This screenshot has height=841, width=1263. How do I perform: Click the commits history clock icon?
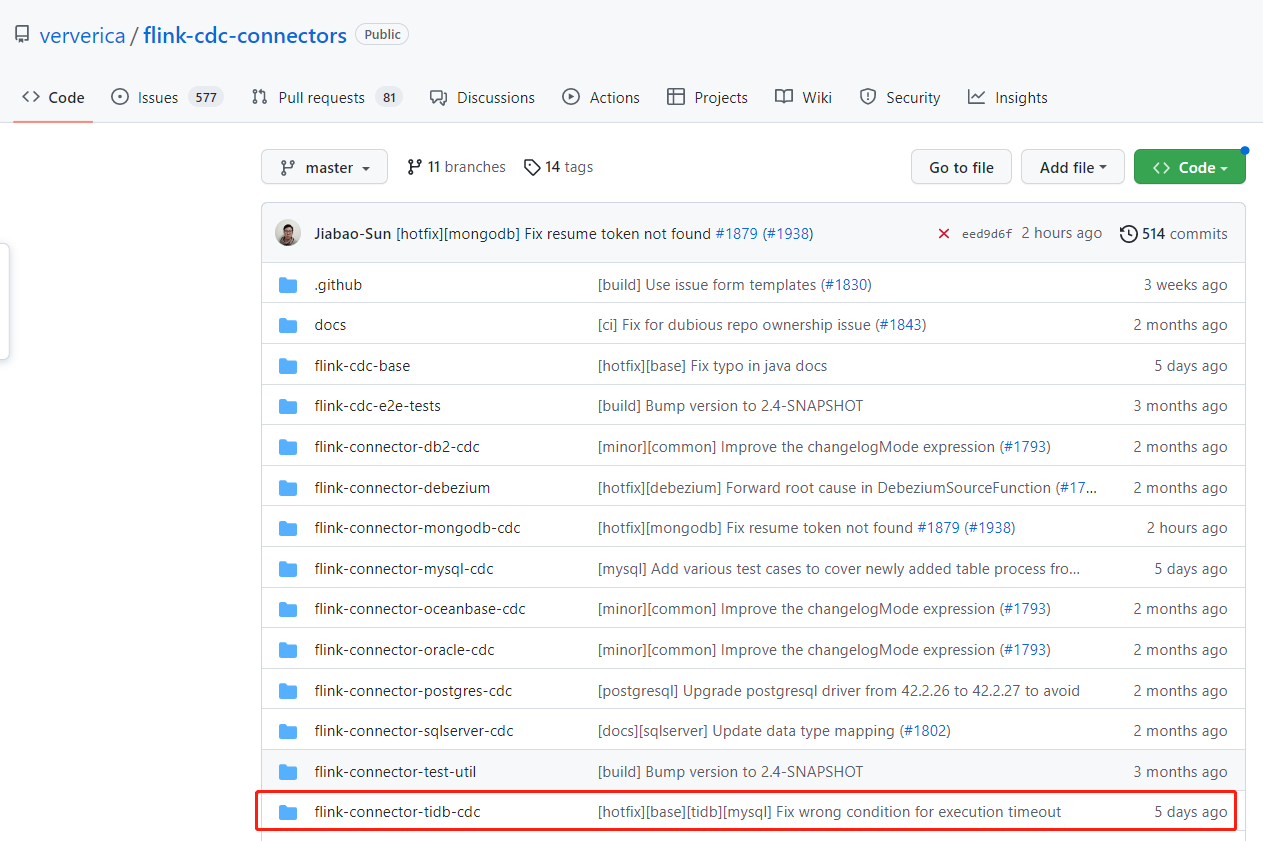(1128, 234)
